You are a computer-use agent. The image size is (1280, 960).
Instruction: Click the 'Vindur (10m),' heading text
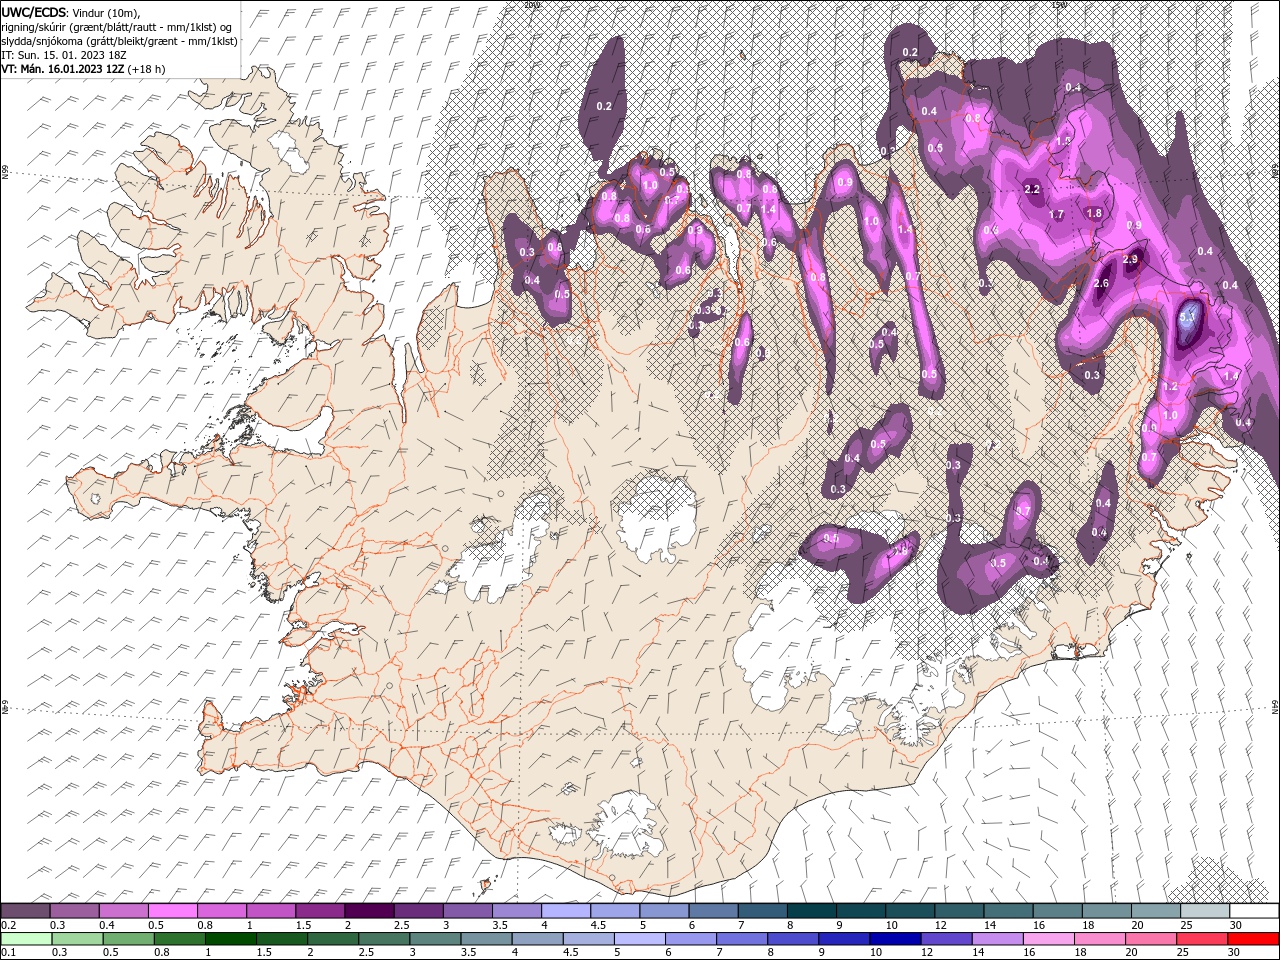(107, 12)
